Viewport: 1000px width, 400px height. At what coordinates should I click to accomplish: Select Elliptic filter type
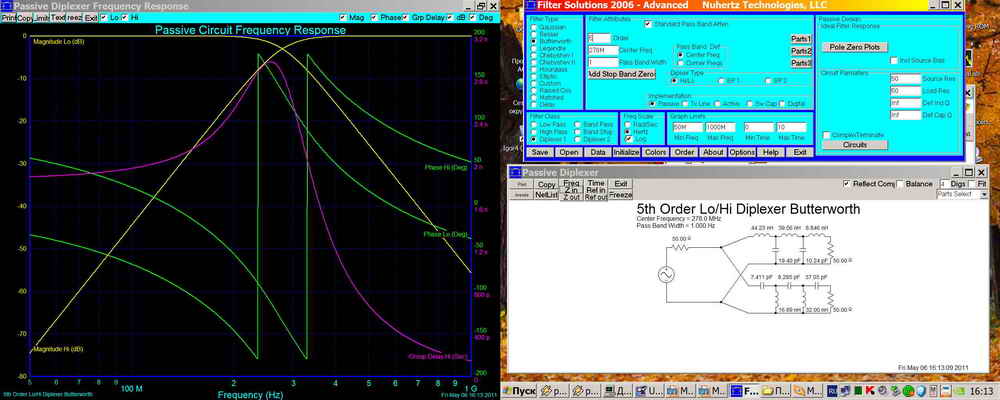point(534,77)
